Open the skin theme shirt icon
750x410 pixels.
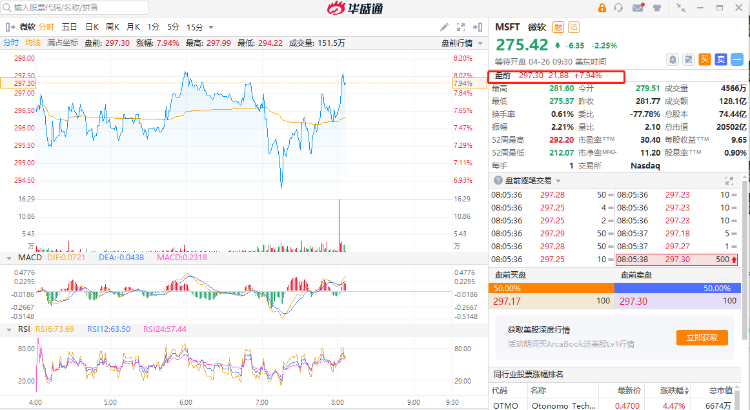pyautogui.click(x=657, y=8)
